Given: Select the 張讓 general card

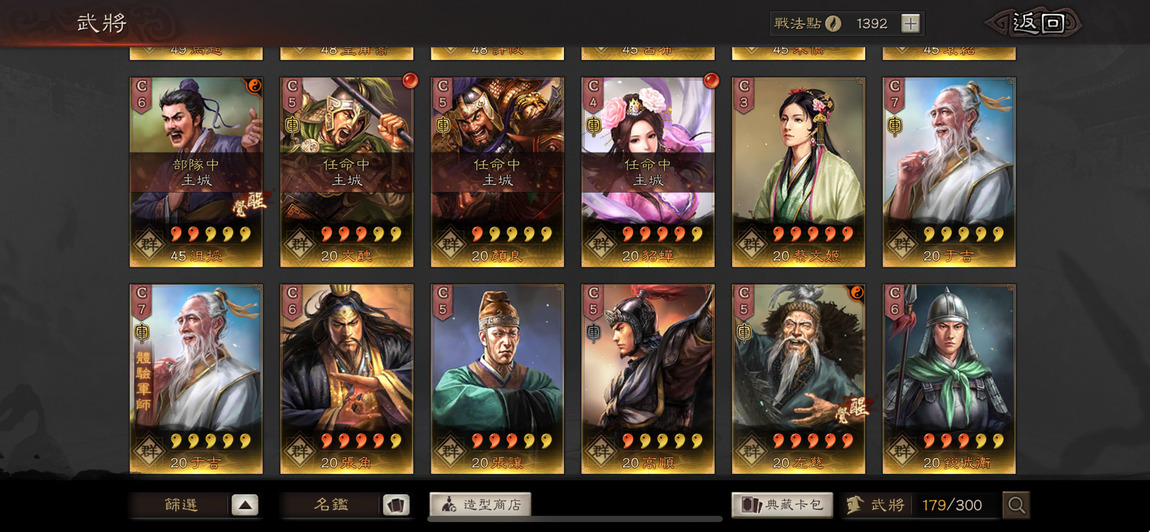Looking at the screenshot, I should [x=497, y=379].
